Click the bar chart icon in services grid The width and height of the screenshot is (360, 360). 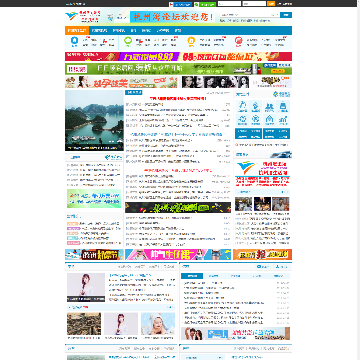tap(283, 120)
